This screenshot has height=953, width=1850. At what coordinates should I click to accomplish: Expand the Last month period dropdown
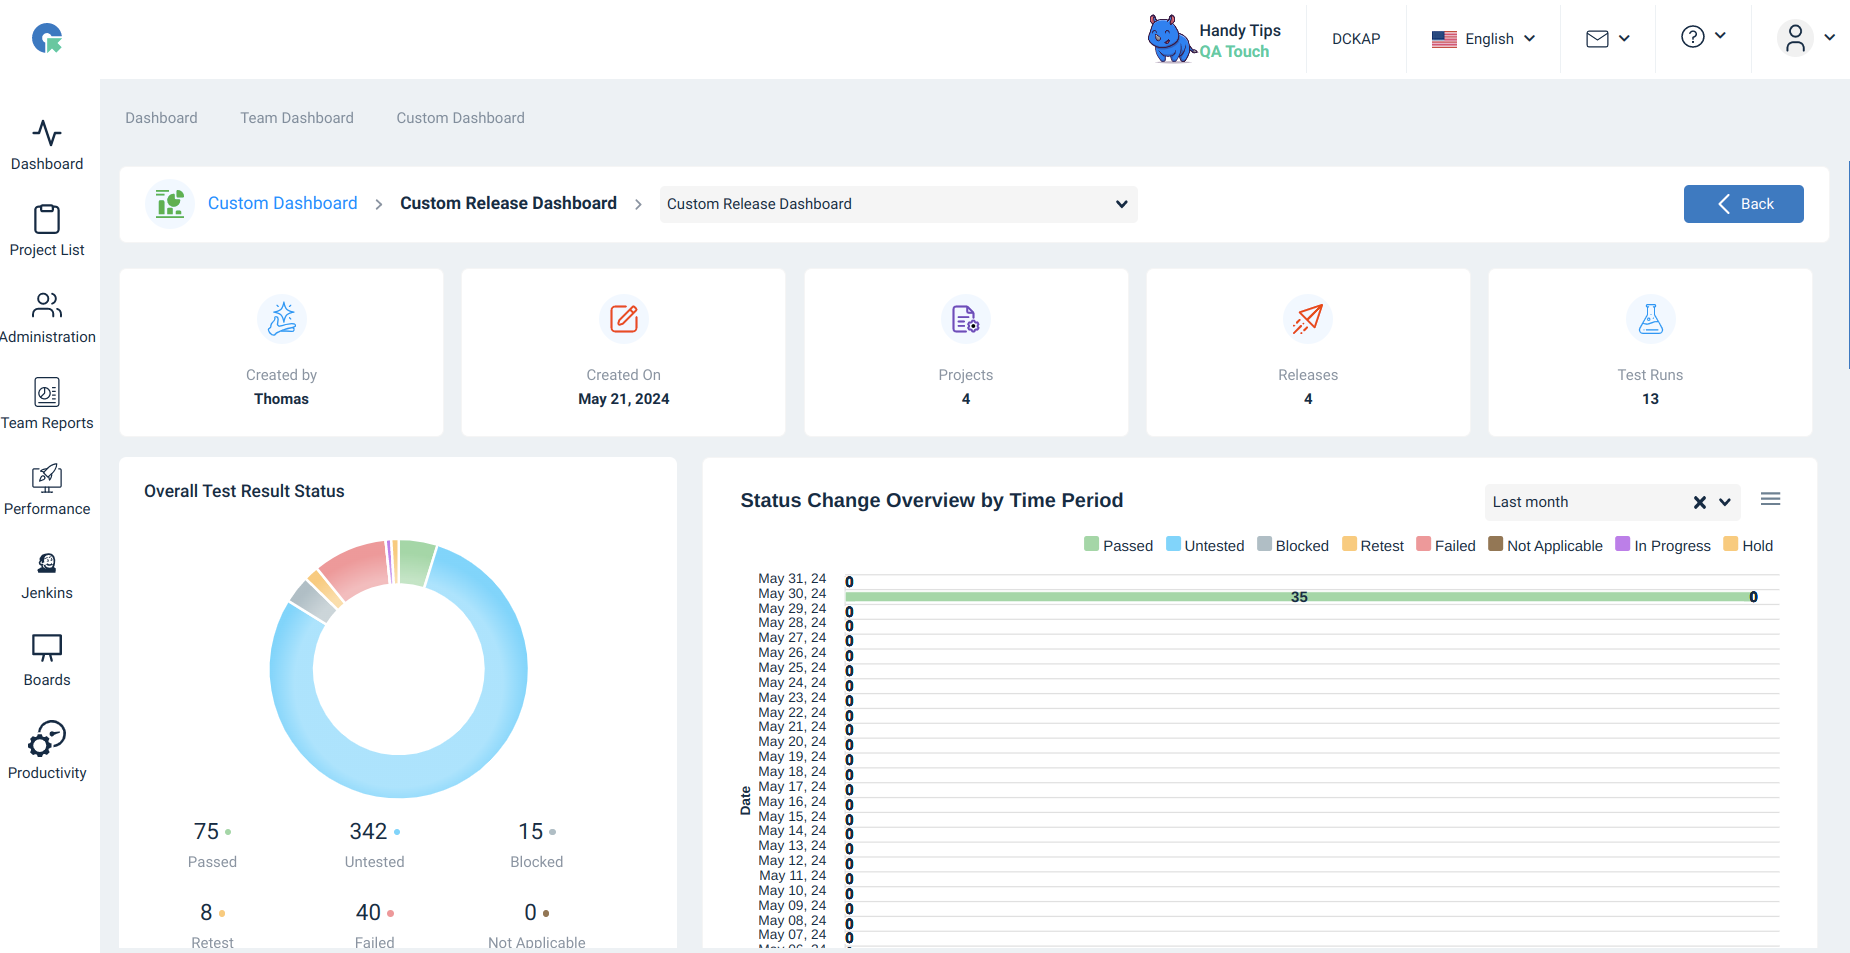[1725, 502]
